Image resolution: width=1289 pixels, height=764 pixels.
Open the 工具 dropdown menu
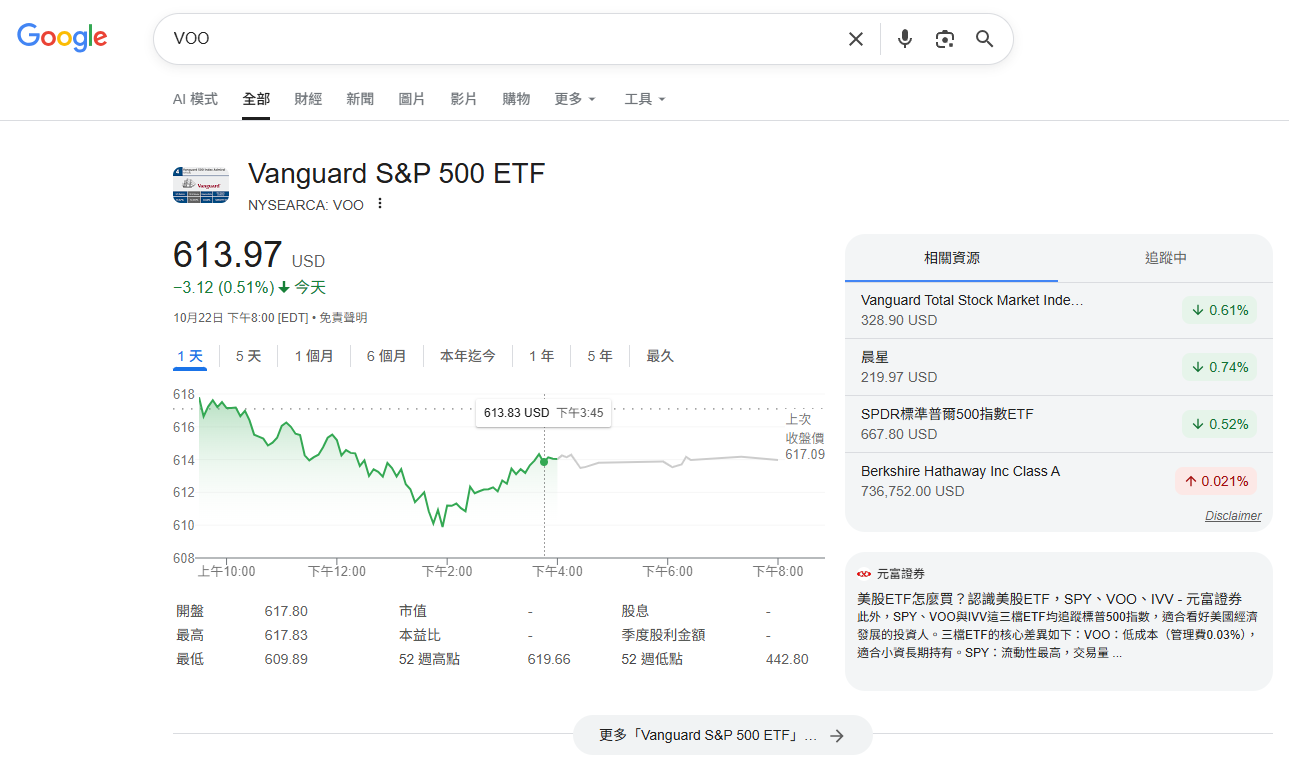(644, 99)
